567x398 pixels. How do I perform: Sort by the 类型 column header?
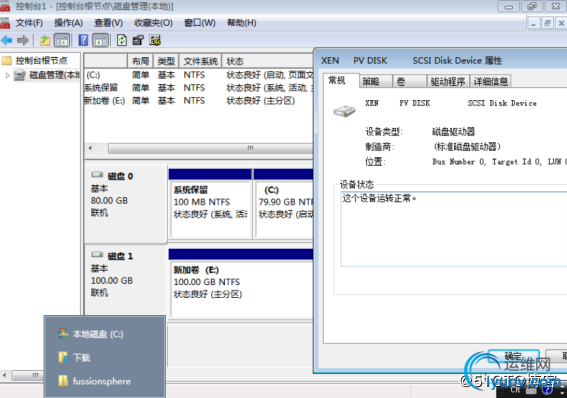pyautogui.click(x=166, y=61)
